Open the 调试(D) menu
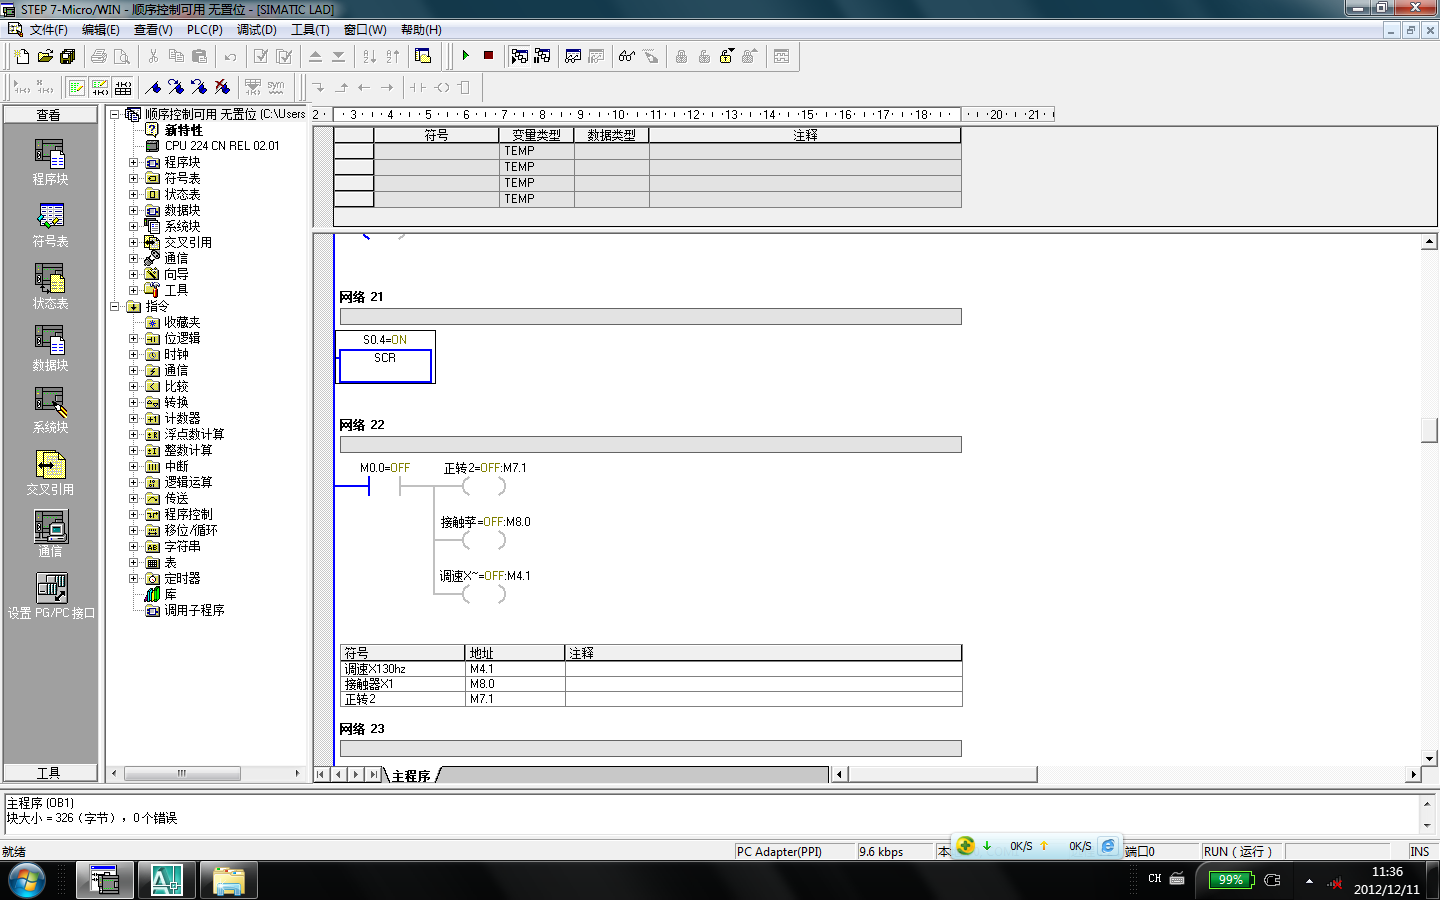 (x=256, y=30)
